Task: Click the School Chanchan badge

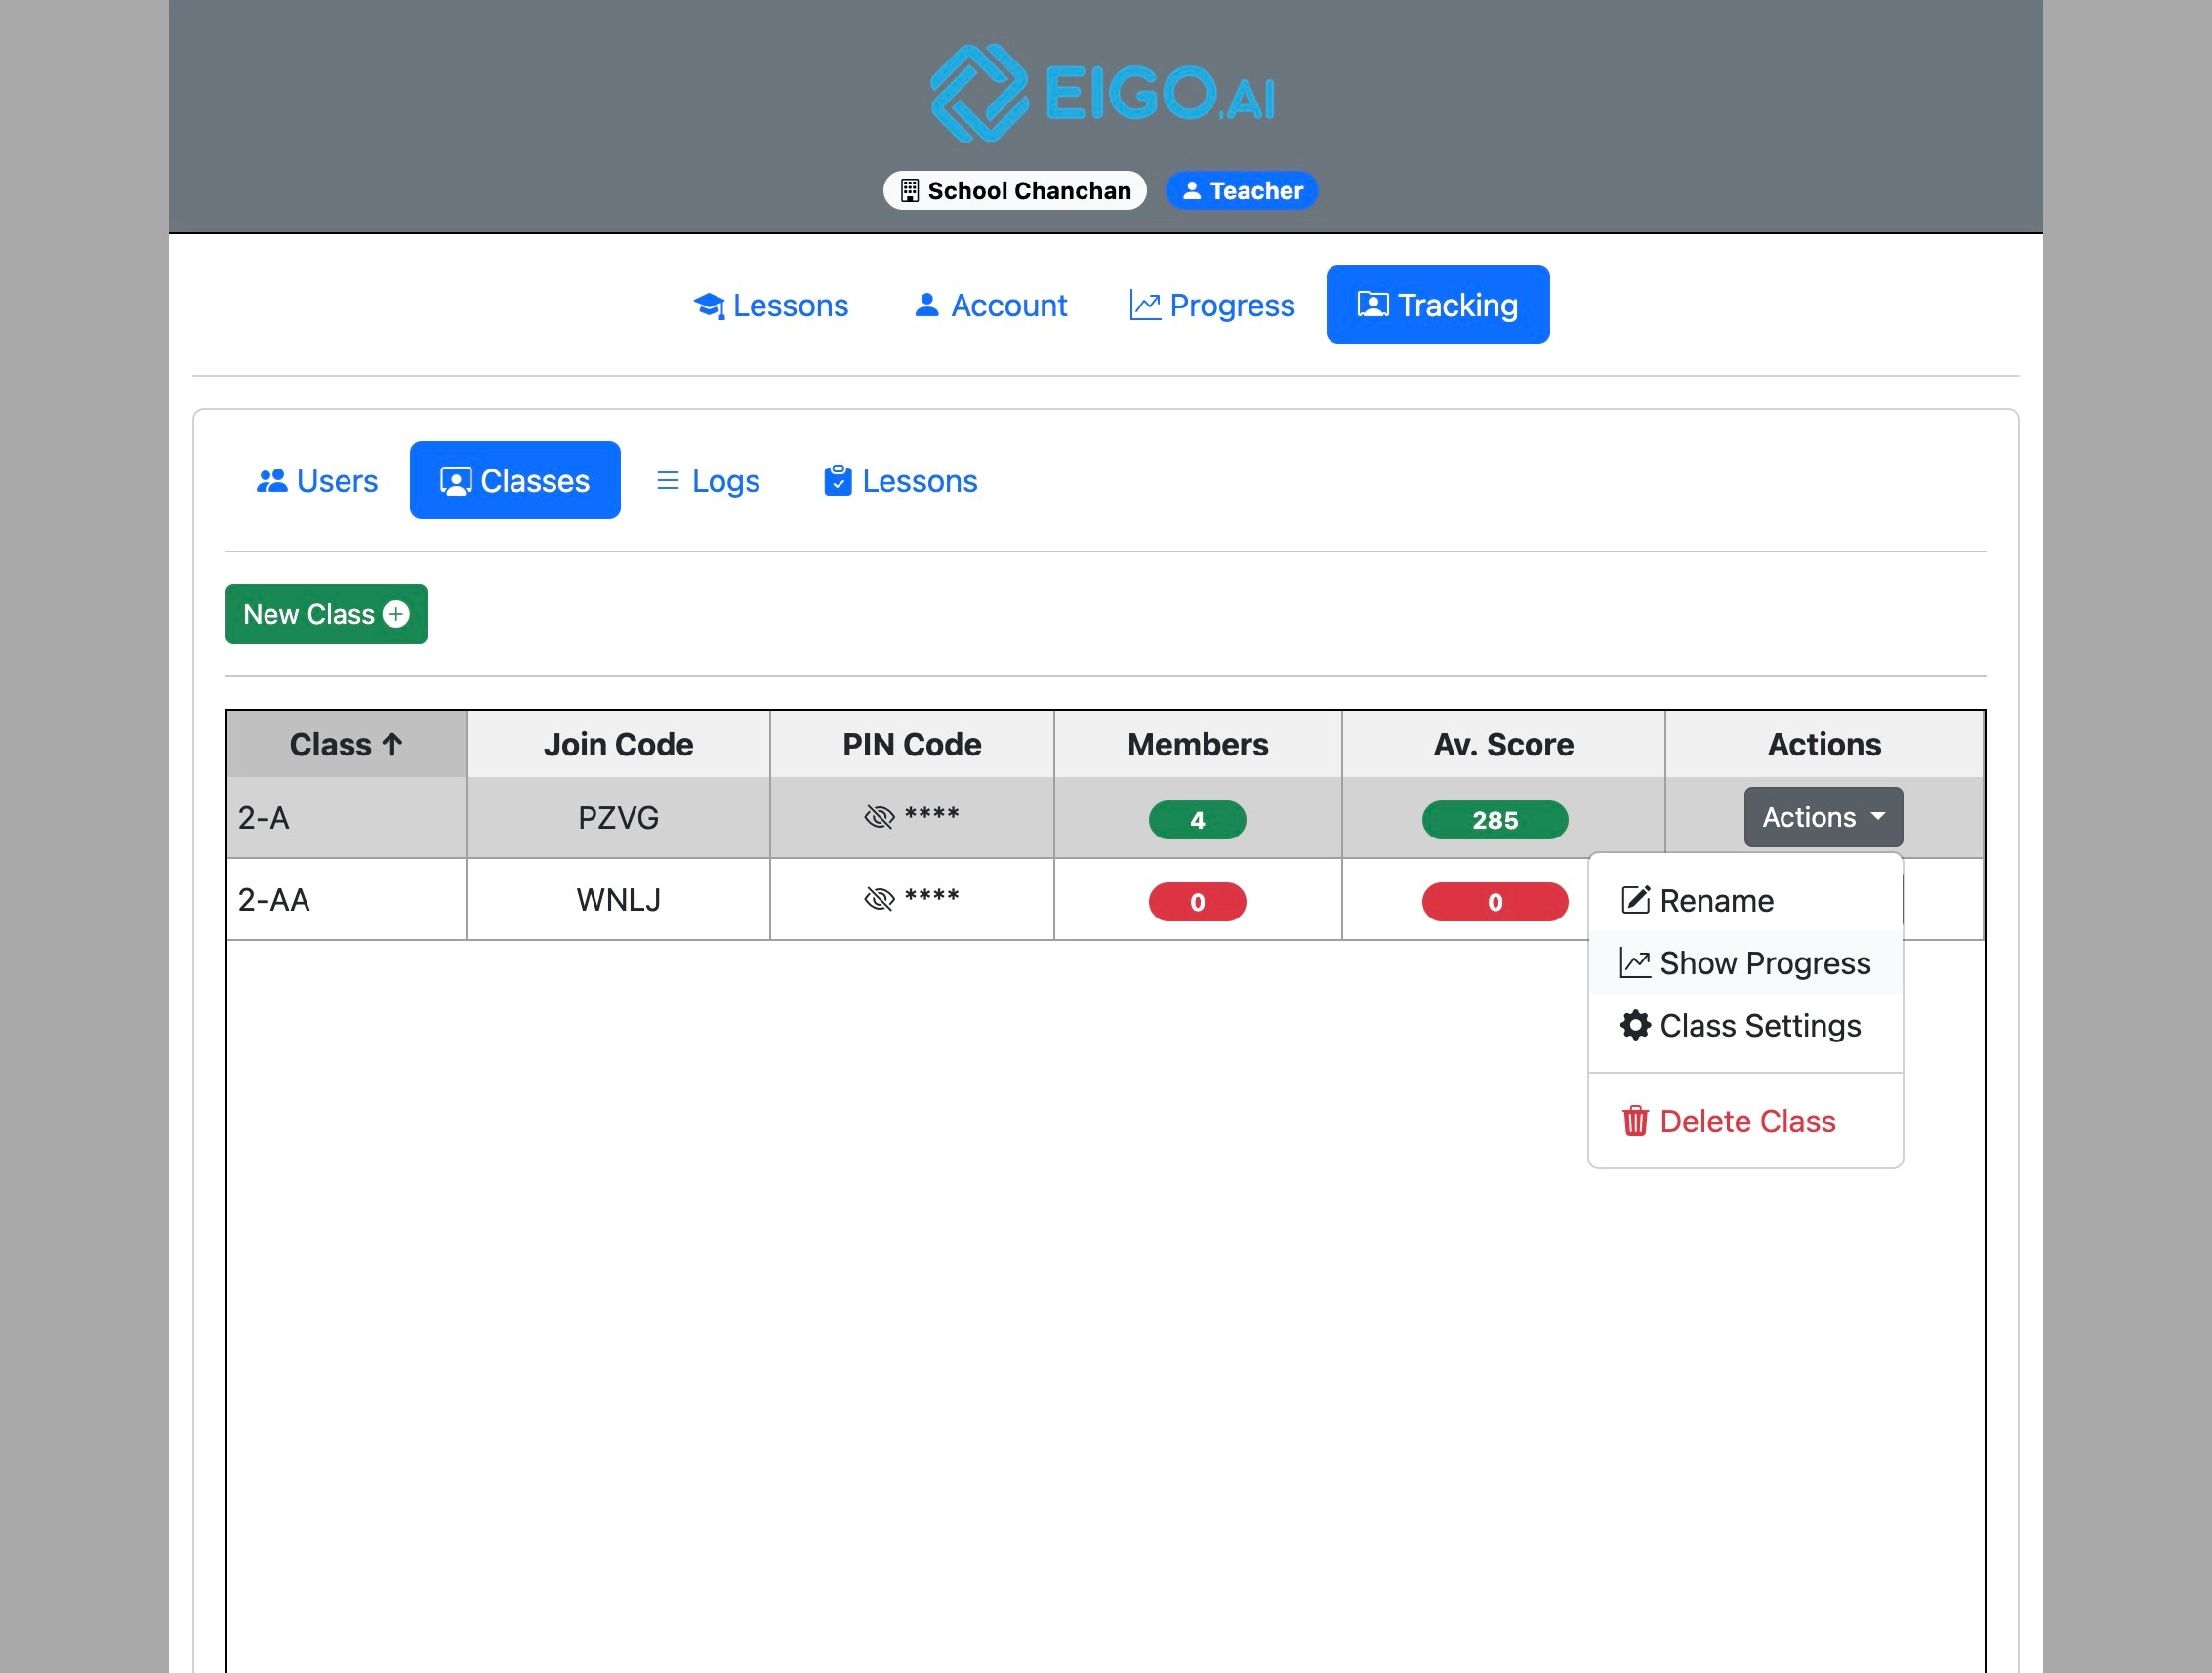Action: [1014, 190]
